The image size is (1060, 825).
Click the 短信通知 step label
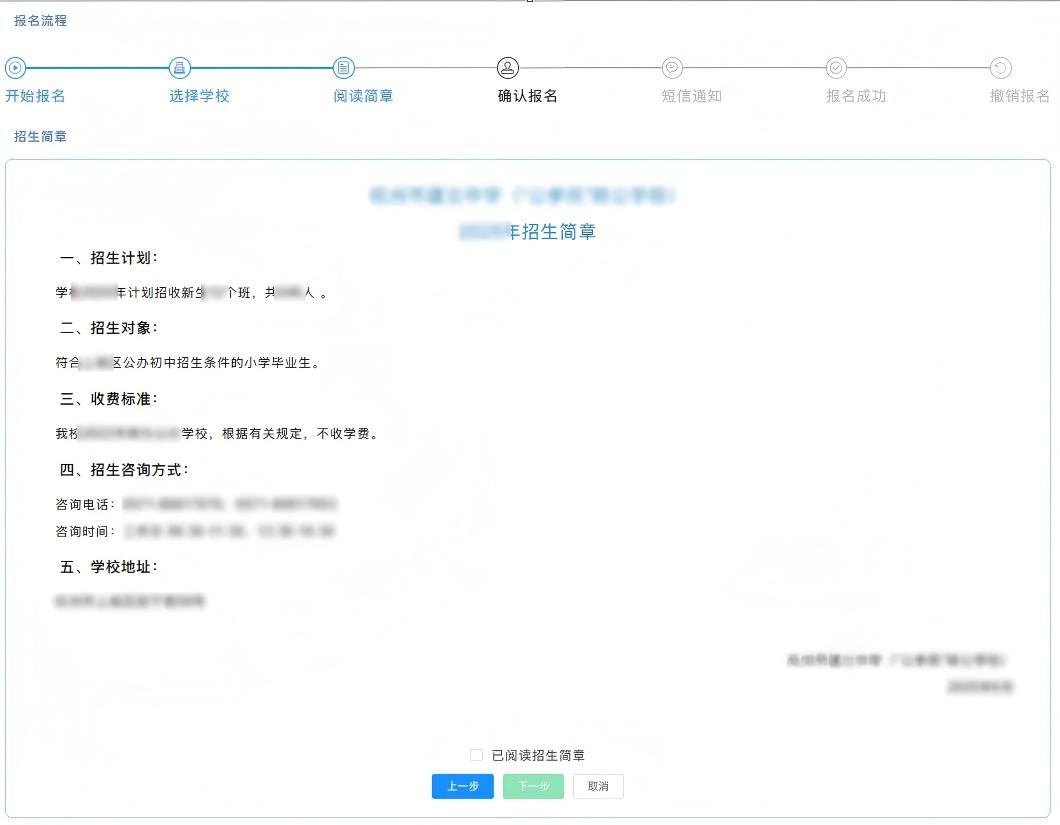[691, 96]
